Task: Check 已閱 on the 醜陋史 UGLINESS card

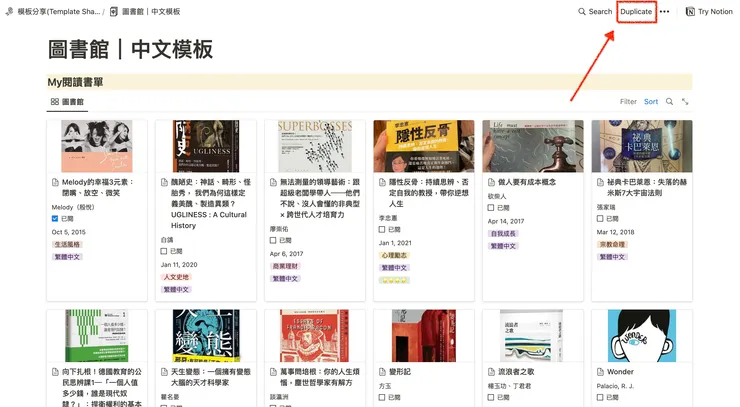Action: [164, 251]
